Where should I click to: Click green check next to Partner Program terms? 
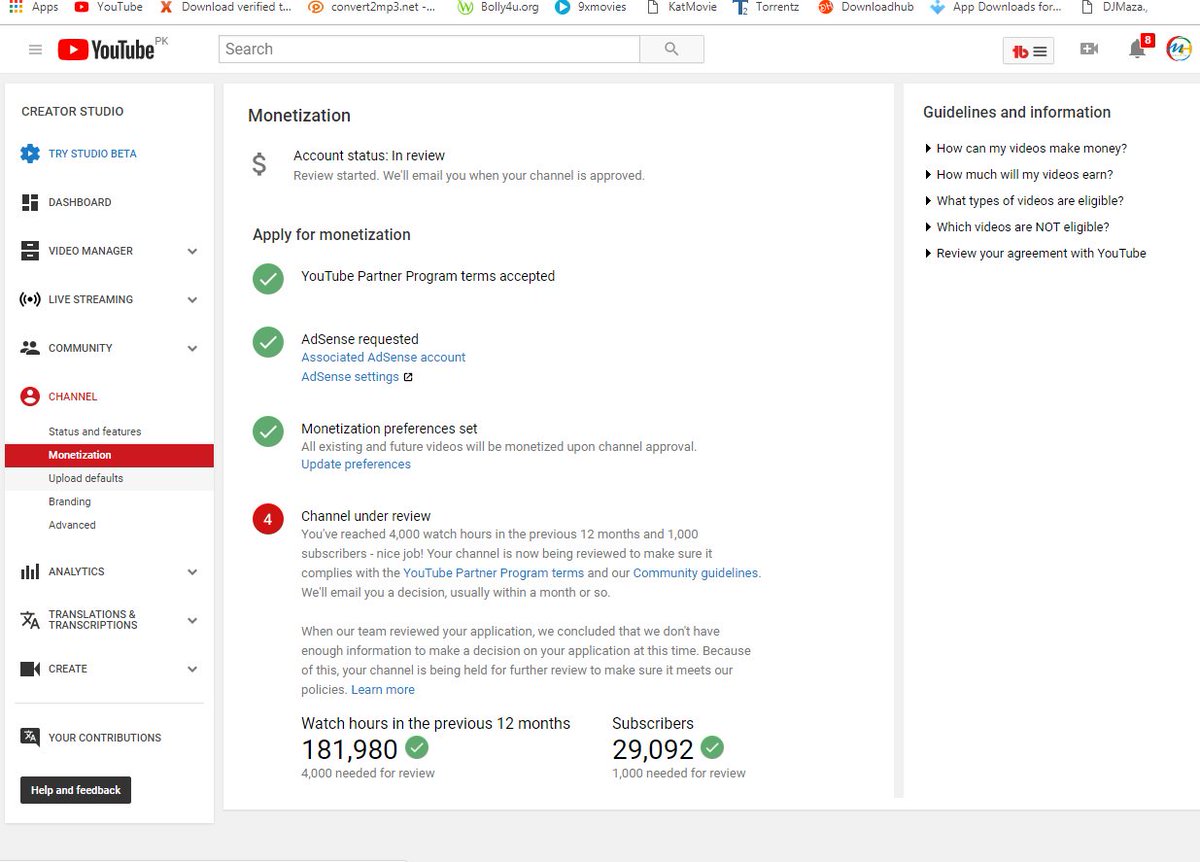tap(268, 279)
